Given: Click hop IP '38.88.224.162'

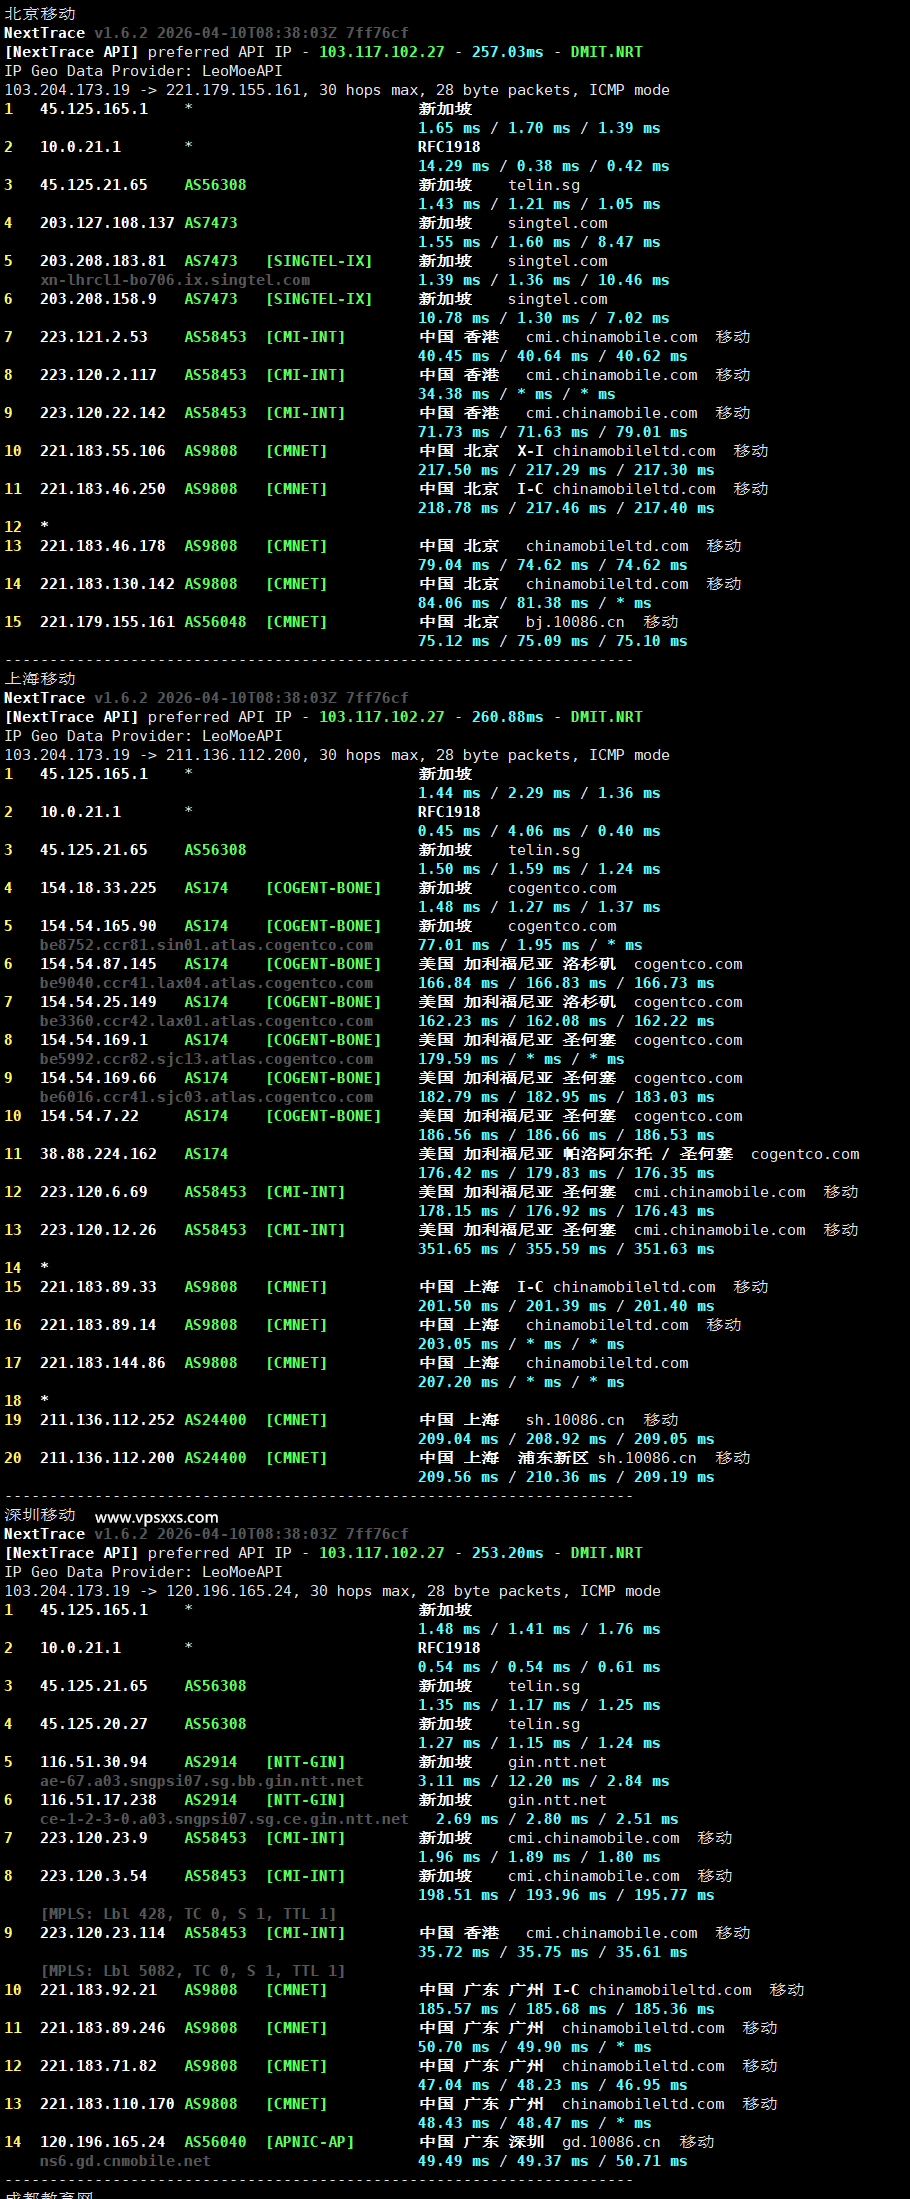Looking at the screenshot, I should click(x=98, y=1154).
